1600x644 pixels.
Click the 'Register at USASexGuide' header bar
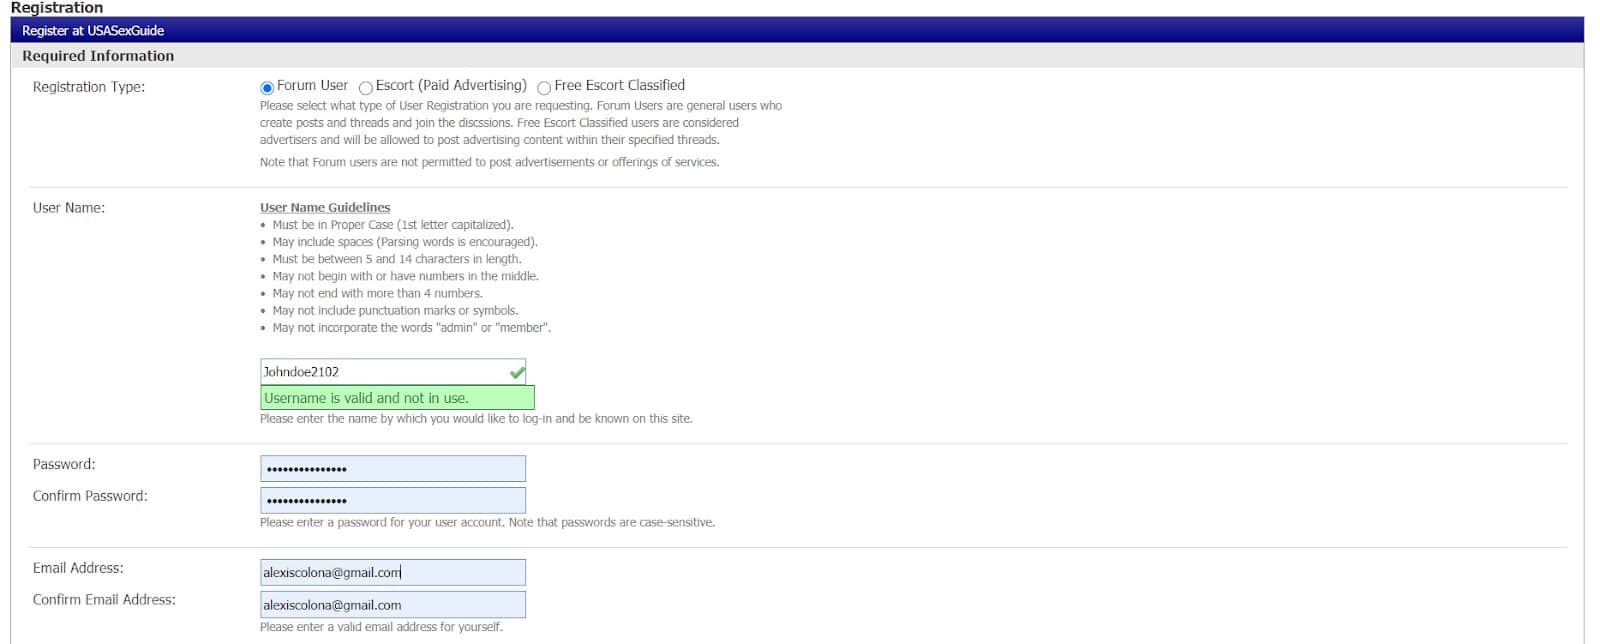[x=797, y=30]
